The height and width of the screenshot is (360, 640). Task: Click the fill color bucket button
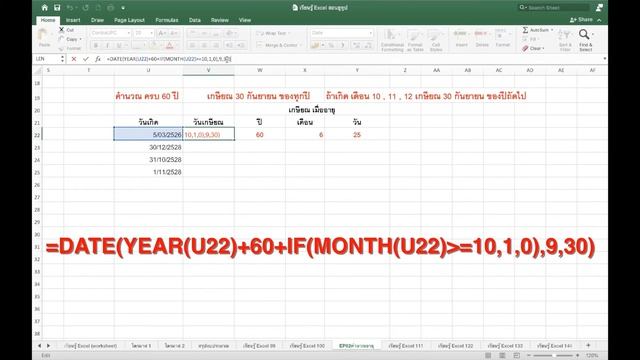(x=153, y=45)
